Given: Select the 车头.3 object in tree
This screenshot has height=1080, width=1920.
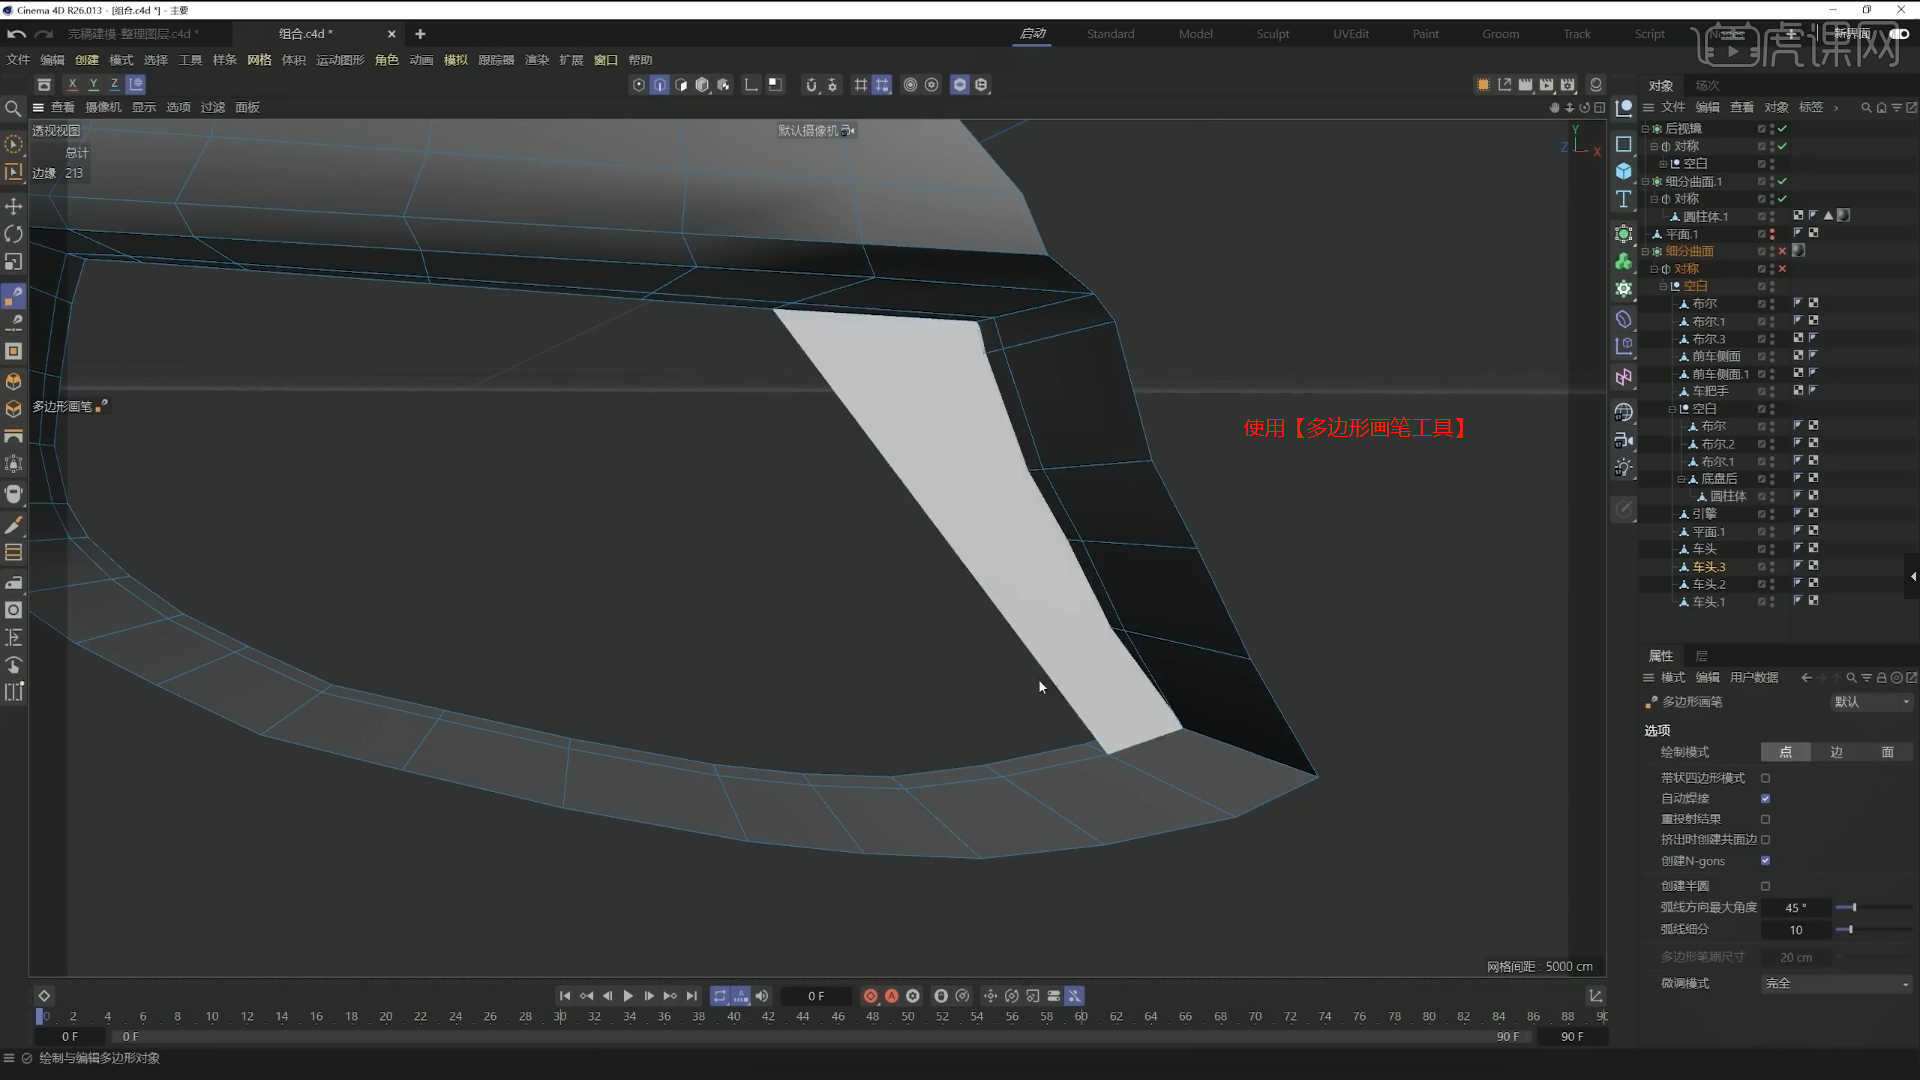Looking at the screenshot, I should (x=1708, y=567).
